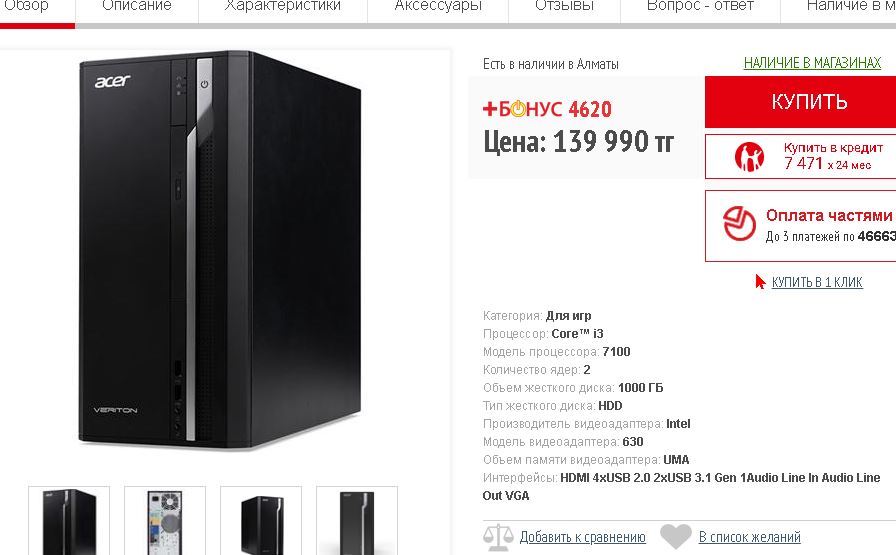Viewport: 896px width, 555px height.
Task: Select the rear panel view thumbnail
Action: point(165,520)
